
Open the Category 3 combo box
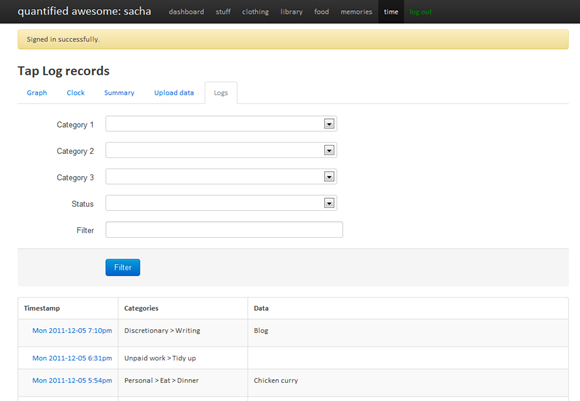(221, 177)
